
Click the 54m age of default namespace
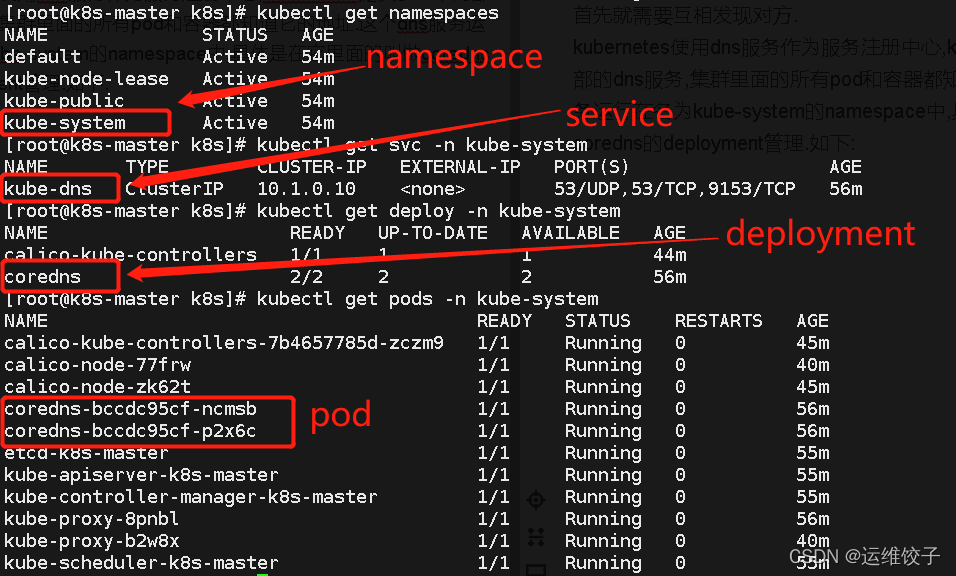(318, 57)
